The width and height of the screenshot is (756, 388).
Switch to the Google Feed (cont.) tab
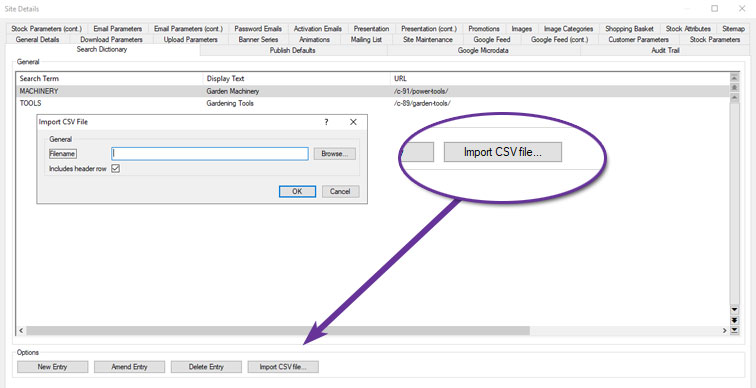[559, 40]
